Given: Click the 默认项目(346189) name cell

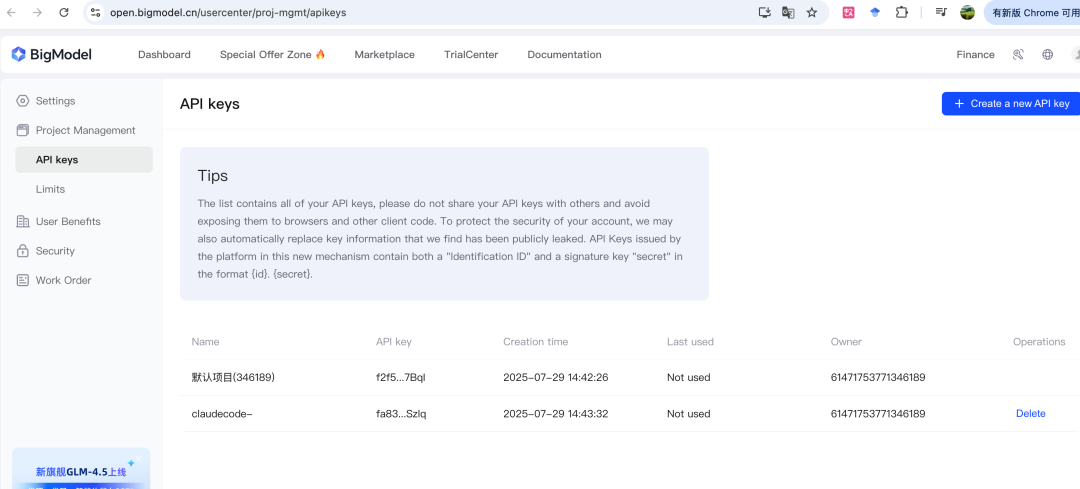Looking at the screenshot, I should click(x=233, y=377).
